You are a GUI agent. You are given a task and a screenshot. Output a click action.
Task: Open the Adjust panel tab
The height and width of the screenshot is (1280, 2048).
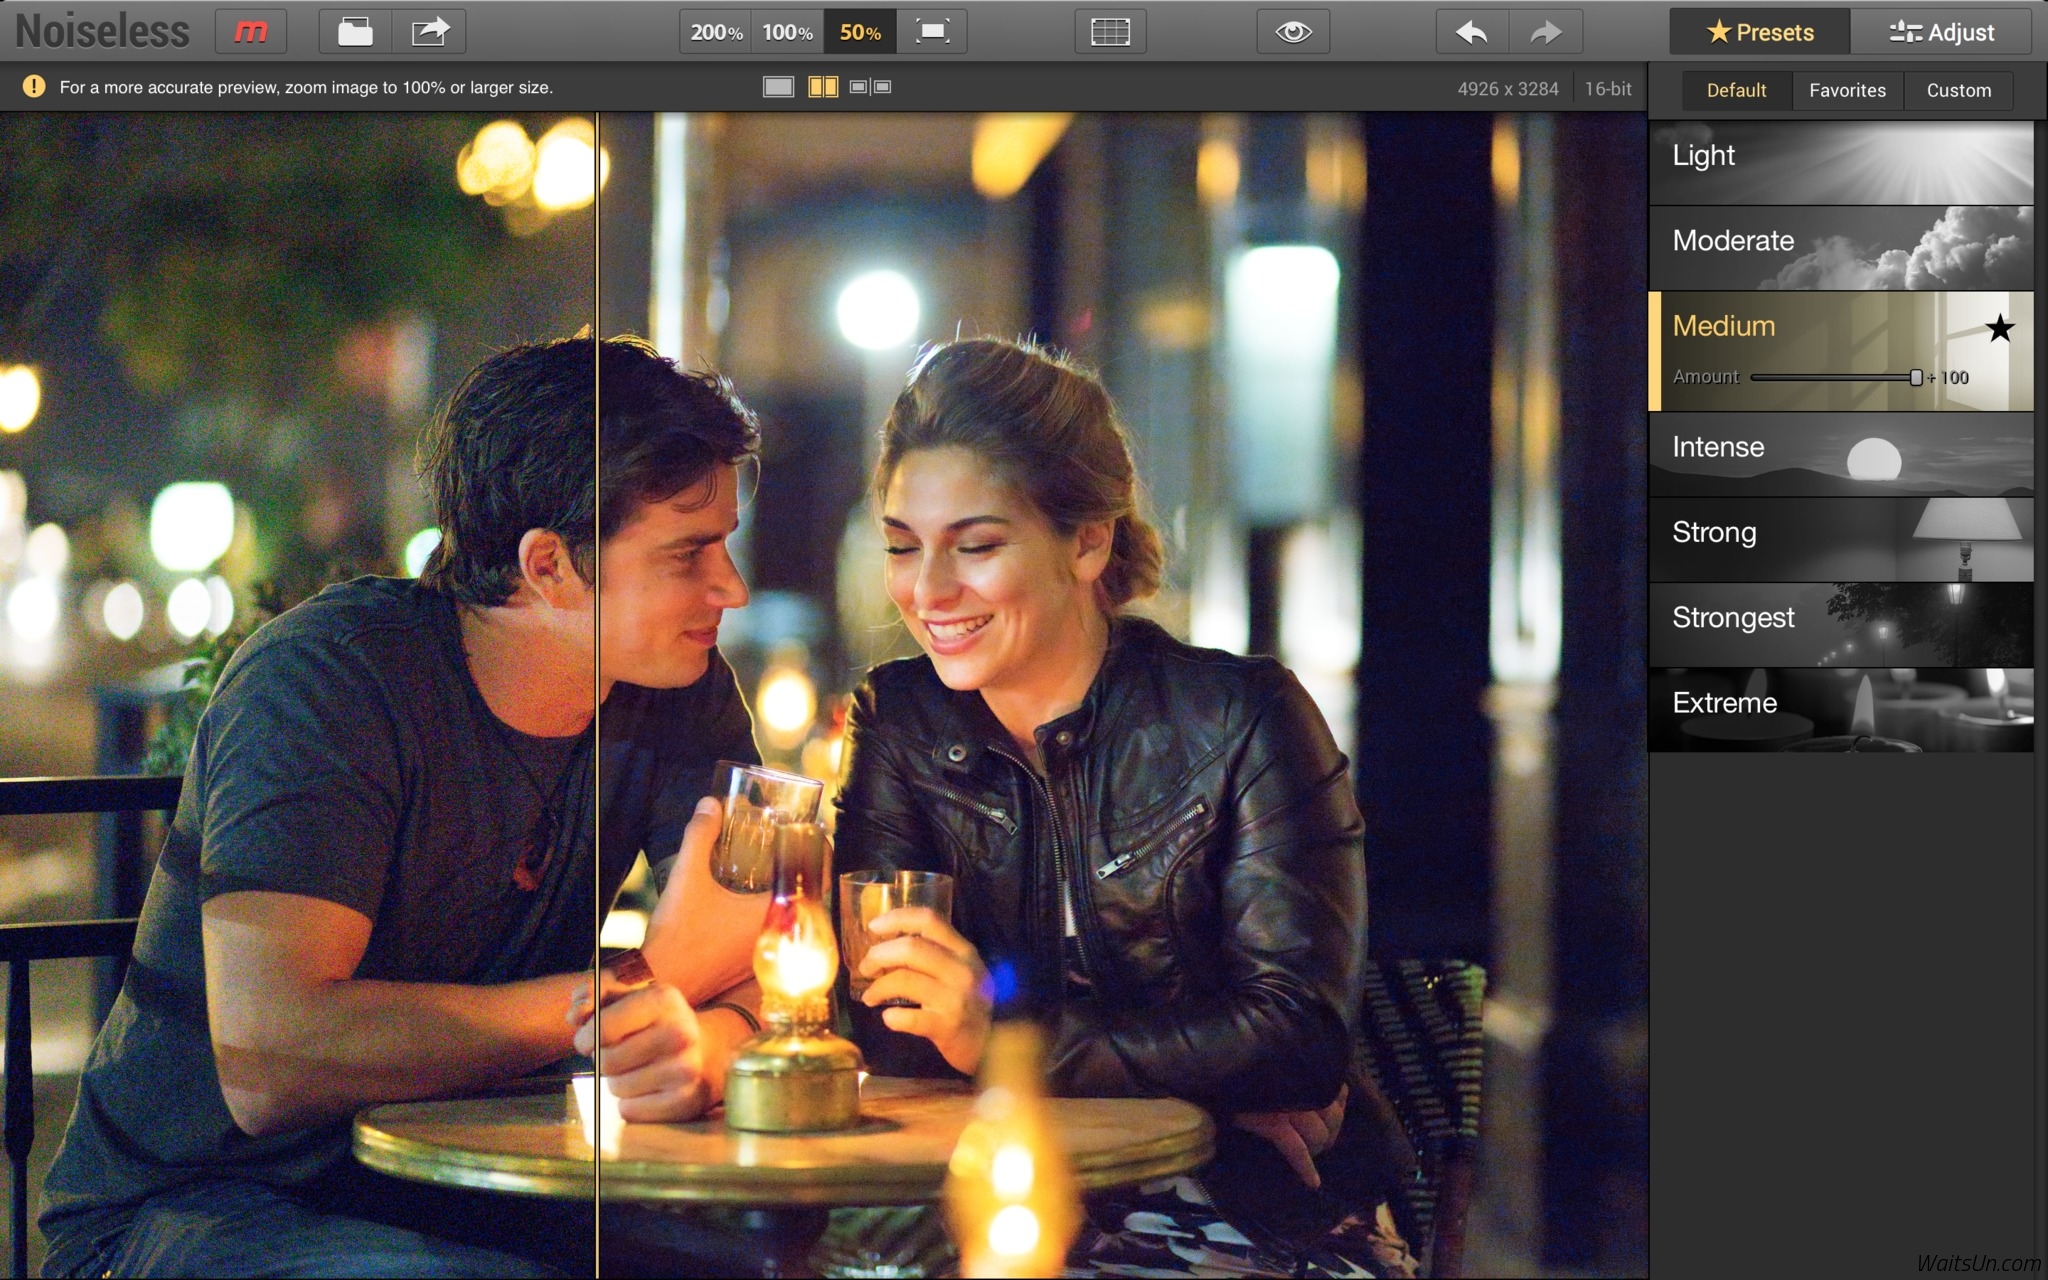coord(1941,32)
